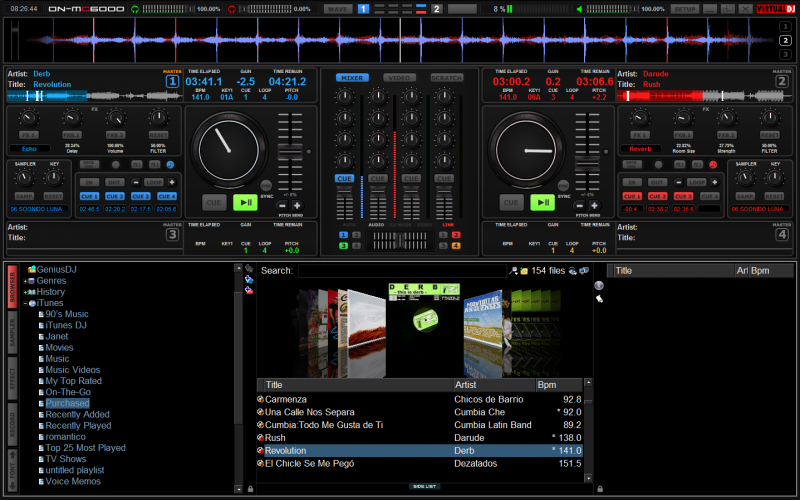Click pitch bend plus on deck 2
The image size is (800, 500).
(x=594, y=206)
